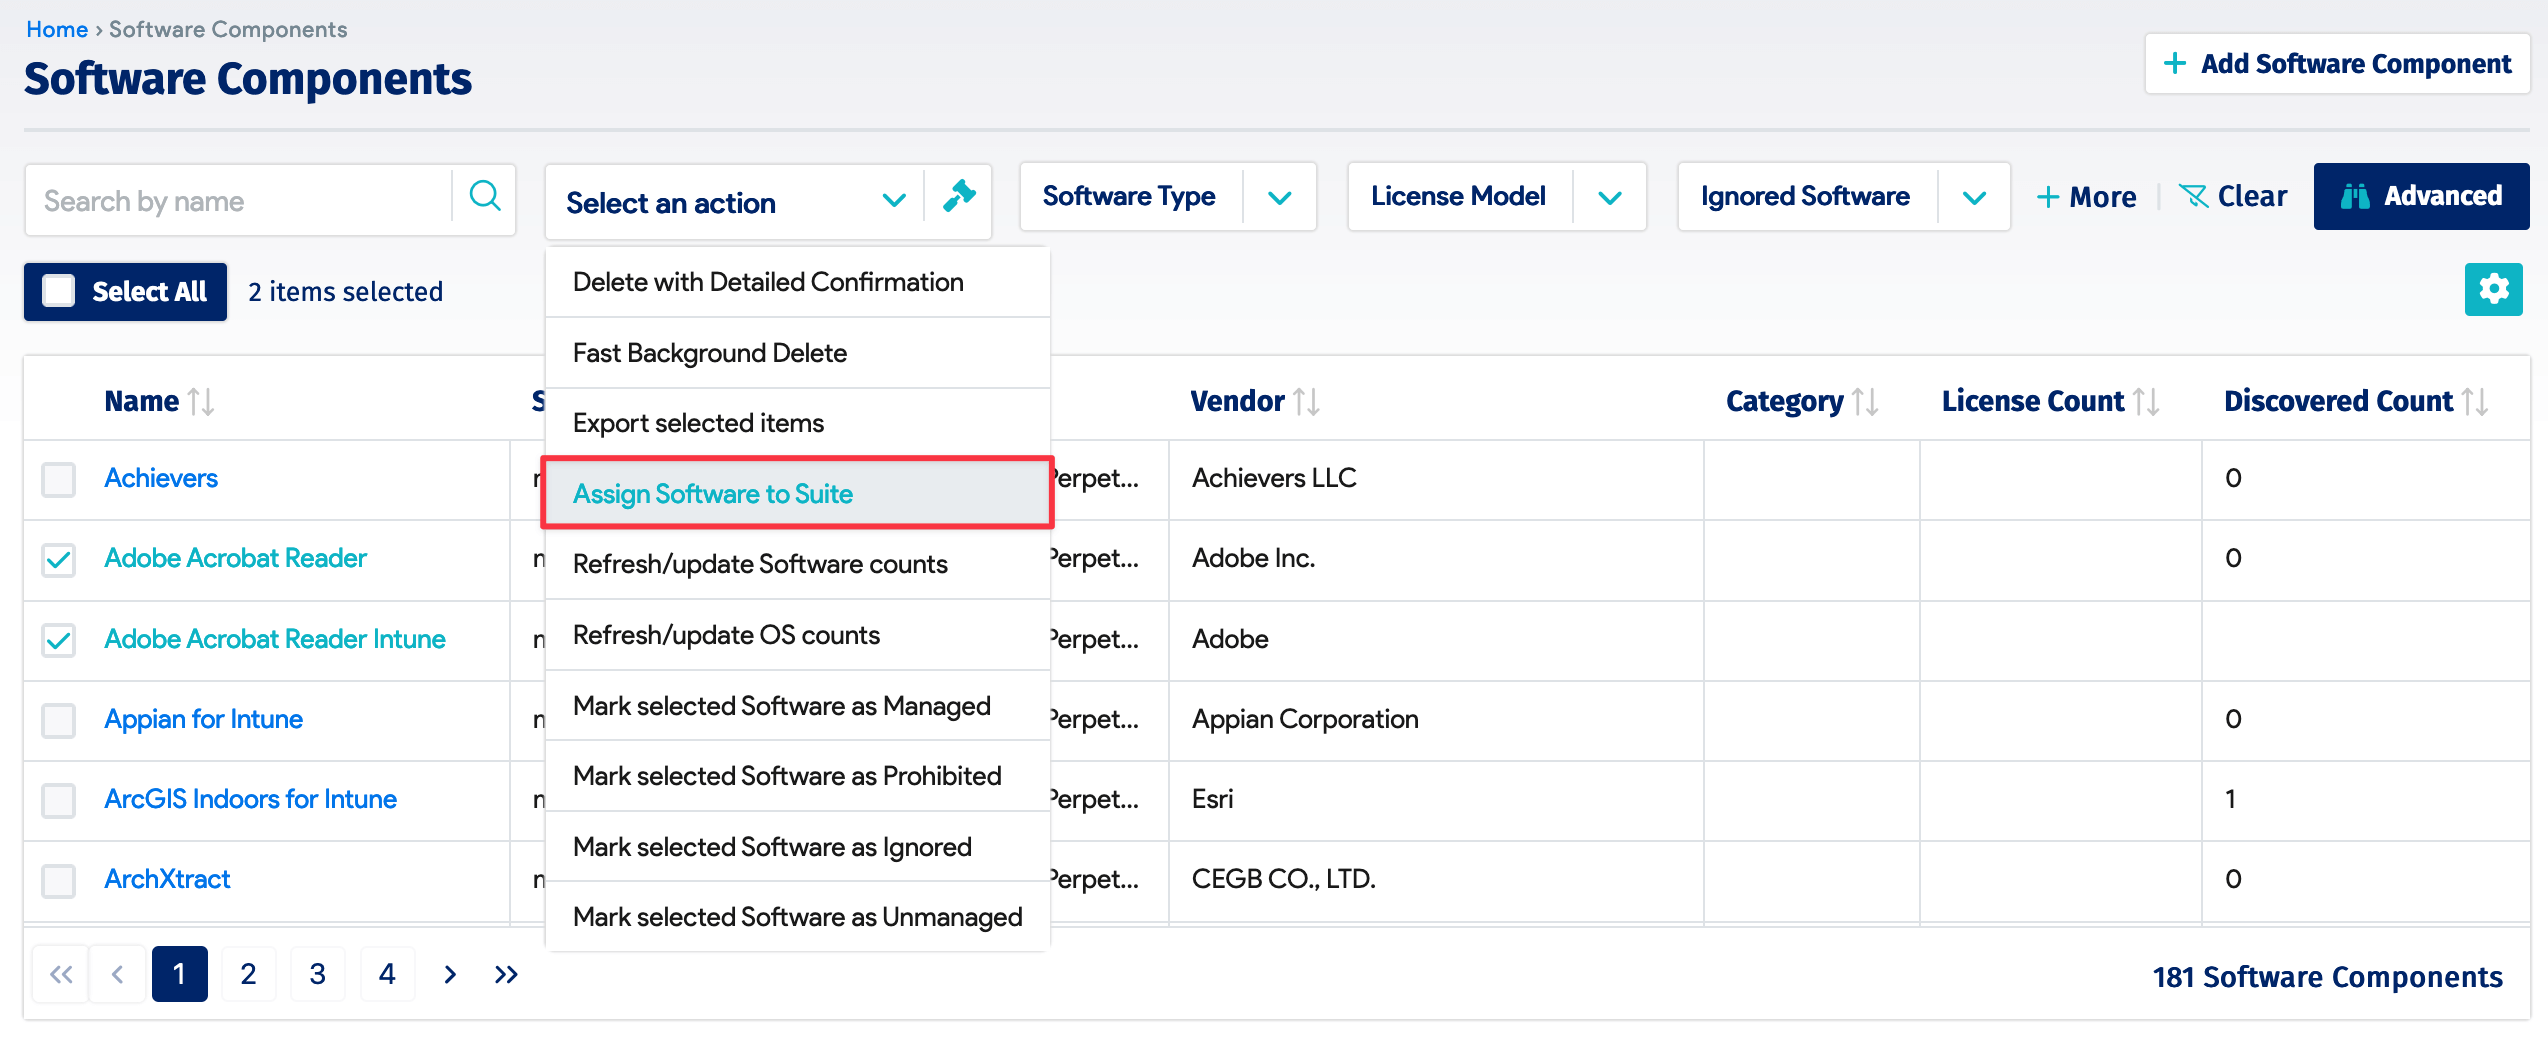Click the 2 items selected text

(345, 292)
